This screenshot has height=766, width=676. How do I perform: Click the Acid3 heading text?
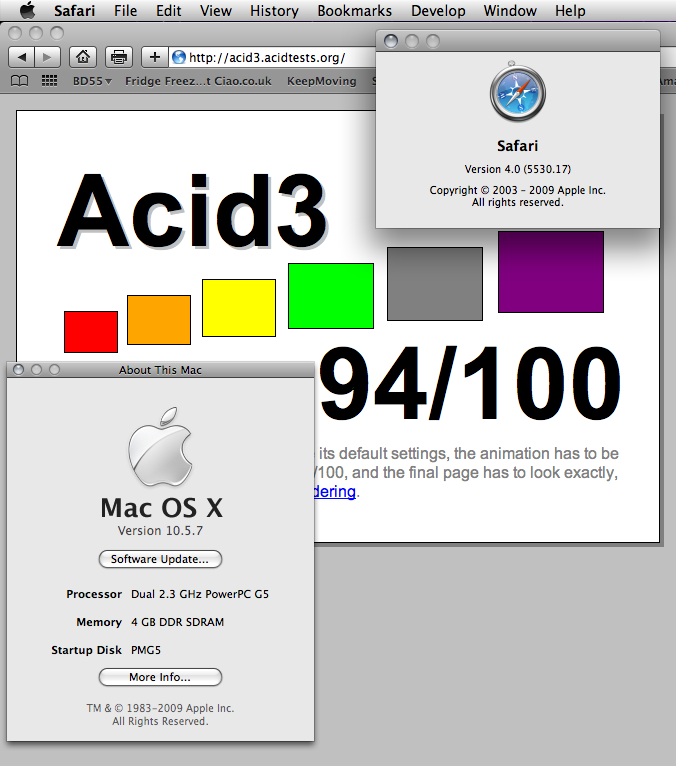pyautogui.click(x=192, y=211)
